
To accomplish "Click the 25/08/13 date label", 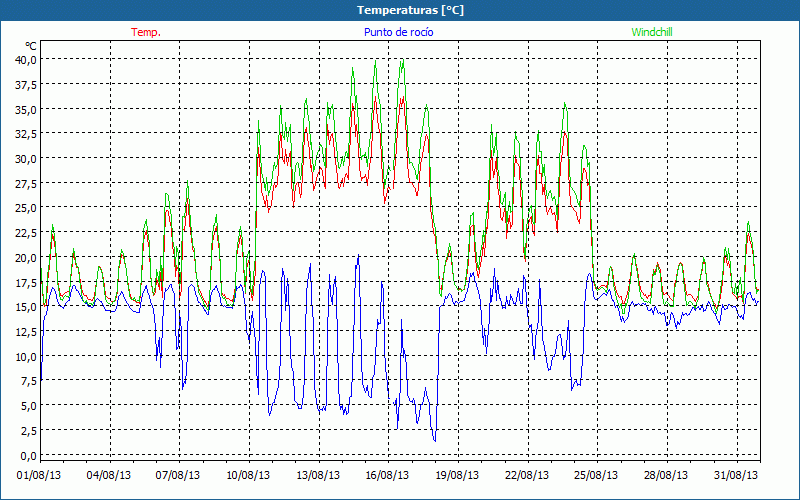I will click(x=596, y=476).
